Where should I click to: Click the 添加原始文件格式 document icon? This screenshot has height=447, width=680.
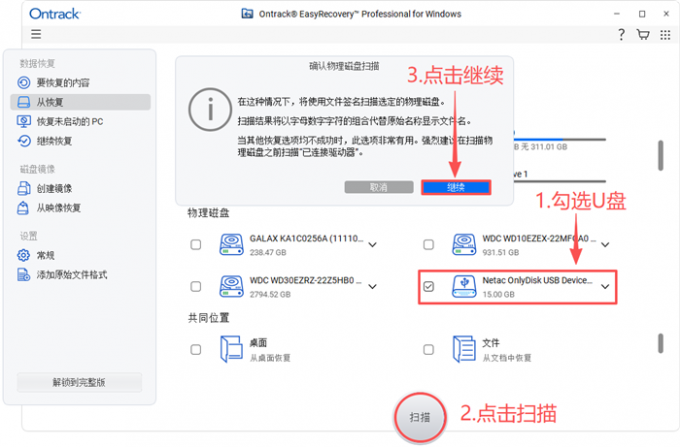coord(23,274)
